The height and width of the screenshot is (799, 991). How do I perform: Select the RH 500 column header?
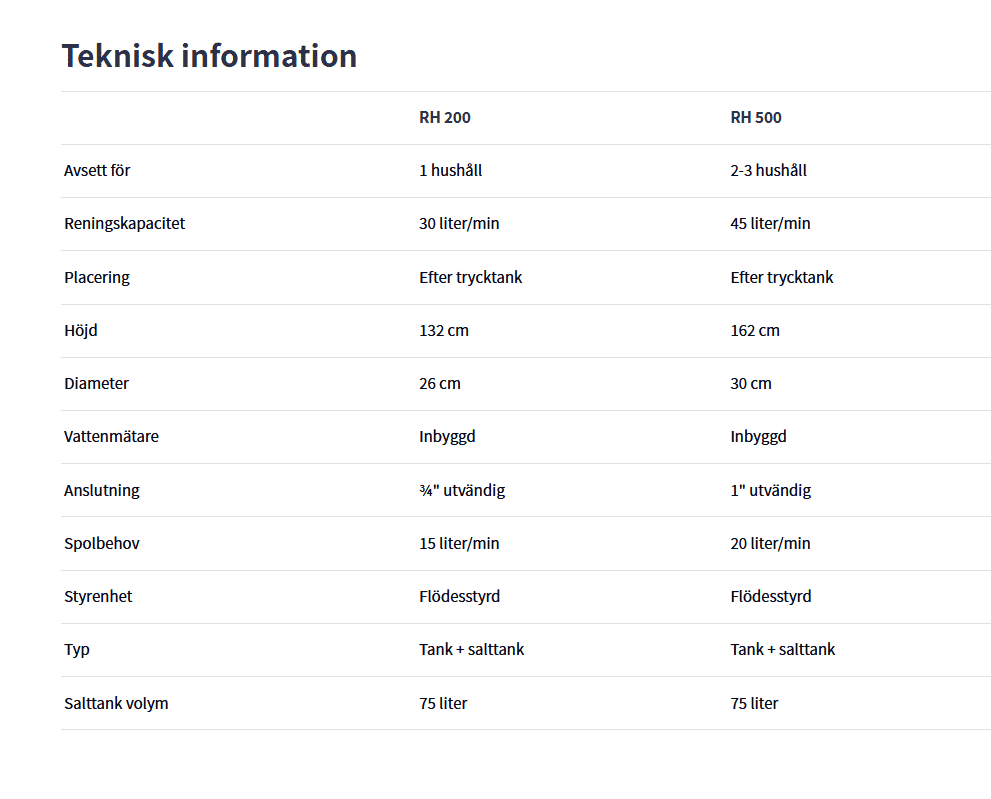(x=756, y=118)
